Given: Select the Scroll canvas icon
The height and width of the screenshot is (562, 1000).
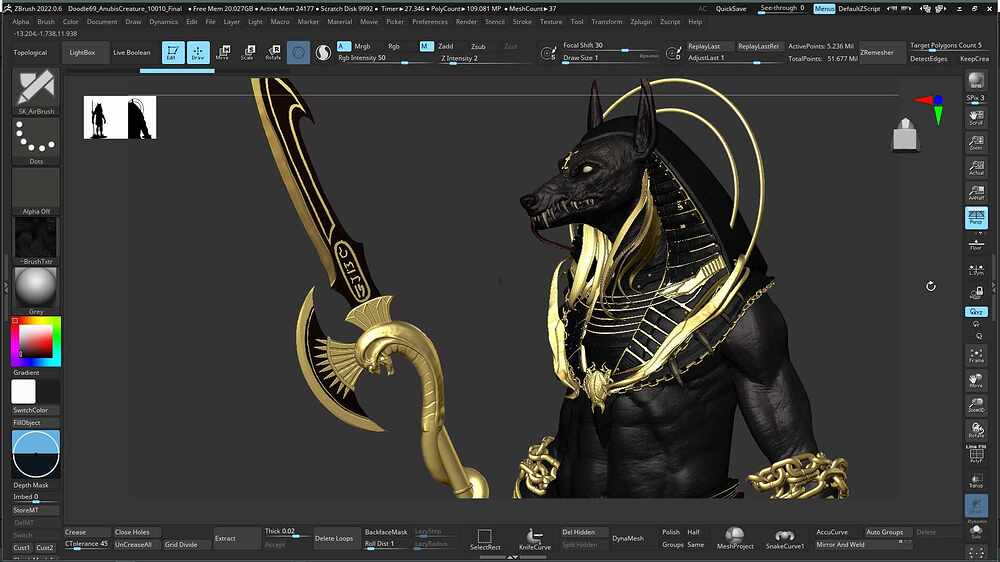Looking at the screenshot, I should [976, 117].
